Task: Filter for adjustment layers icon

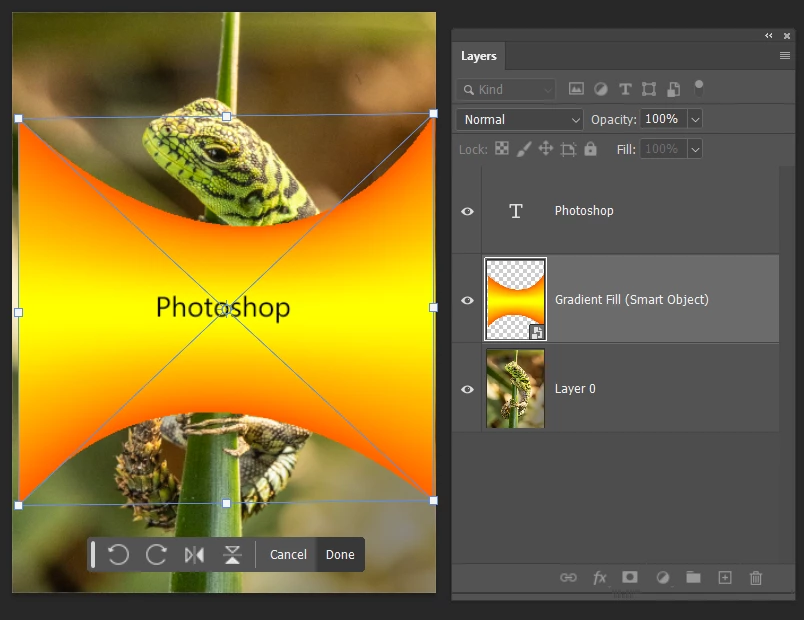Action: click(x=600, y=89)
